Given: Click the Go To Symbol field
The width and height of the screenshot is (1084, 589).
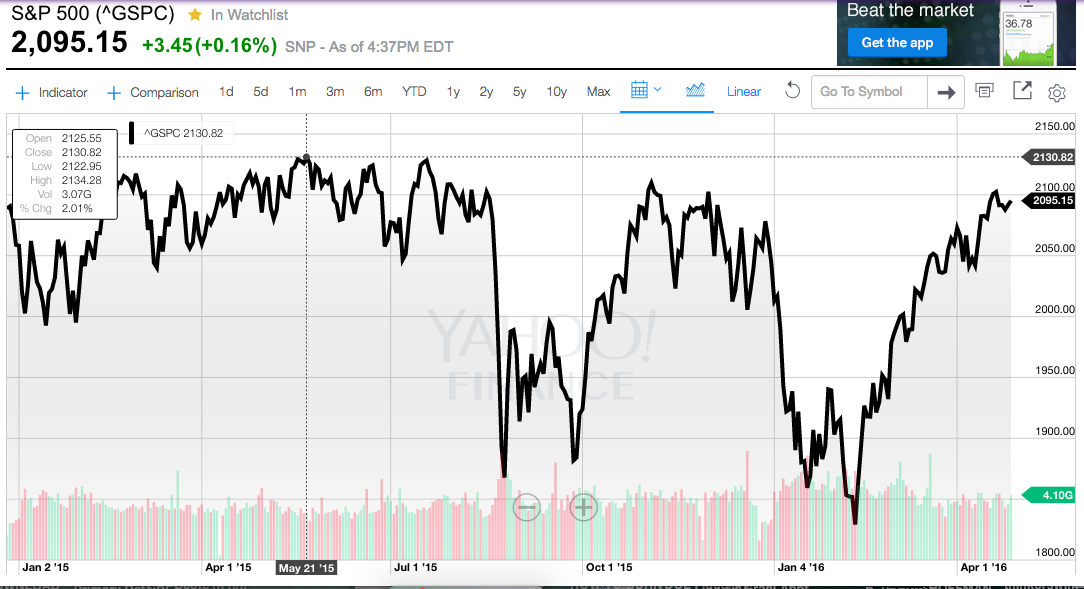Looking at the screenshot, I should pos(867,92).
